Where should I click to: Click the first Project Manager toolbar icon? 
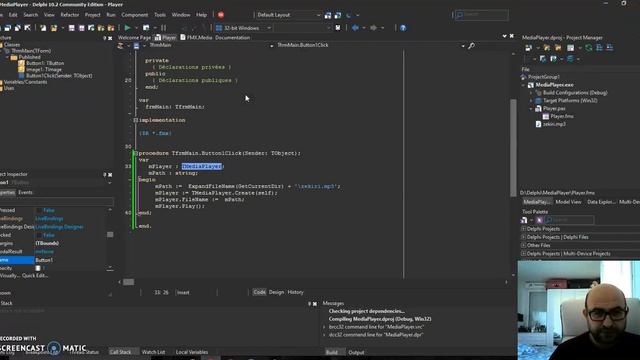[x=529, y=48]
